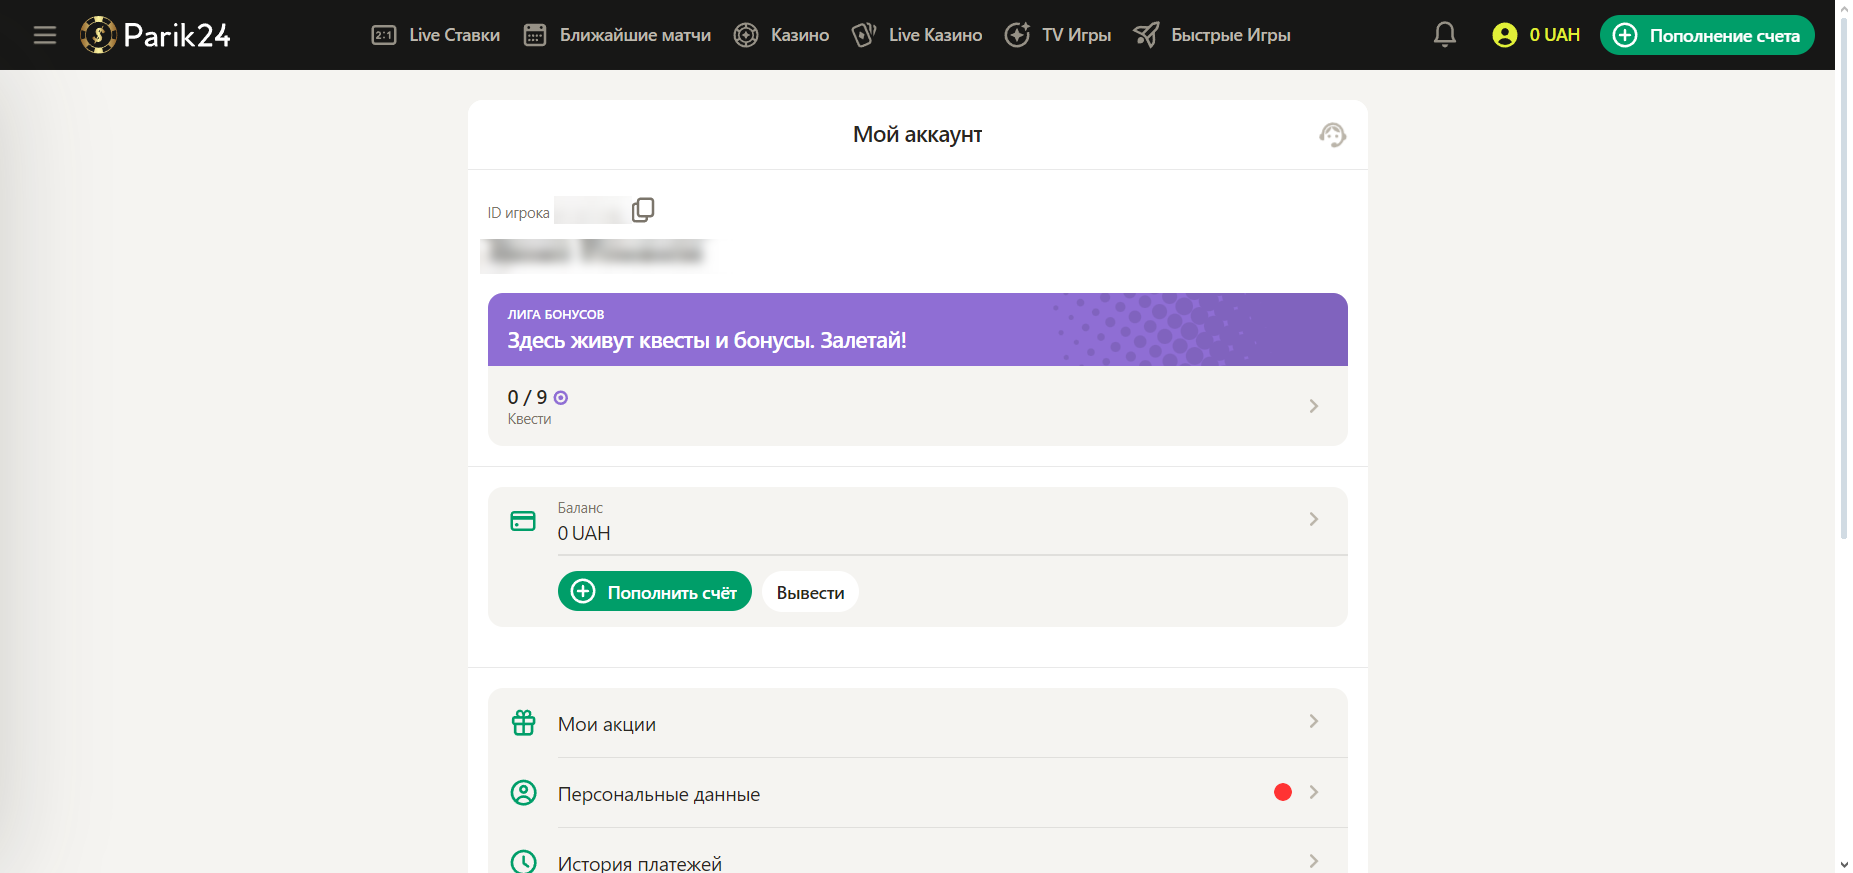Open support headset icon
This screenshot has width=1853, height=873.
[1333, 134]
